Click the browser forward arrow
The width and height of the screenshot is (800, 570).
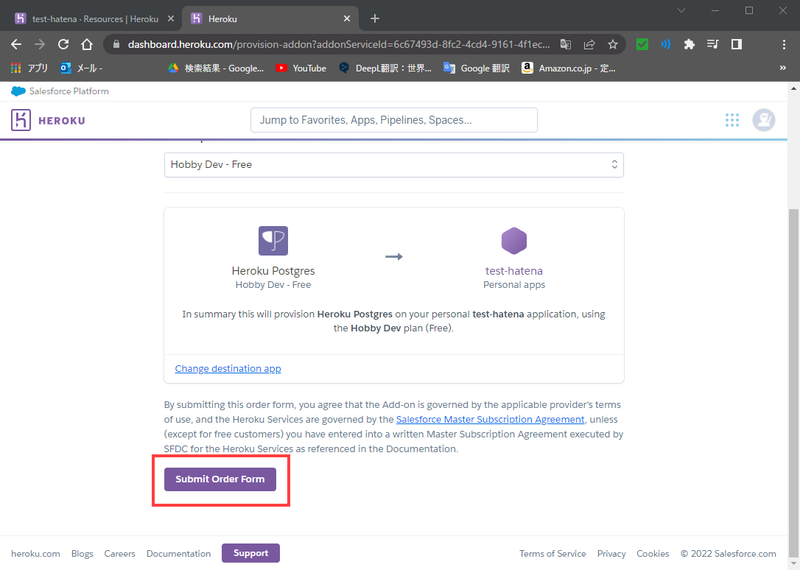tap(39, 44)
